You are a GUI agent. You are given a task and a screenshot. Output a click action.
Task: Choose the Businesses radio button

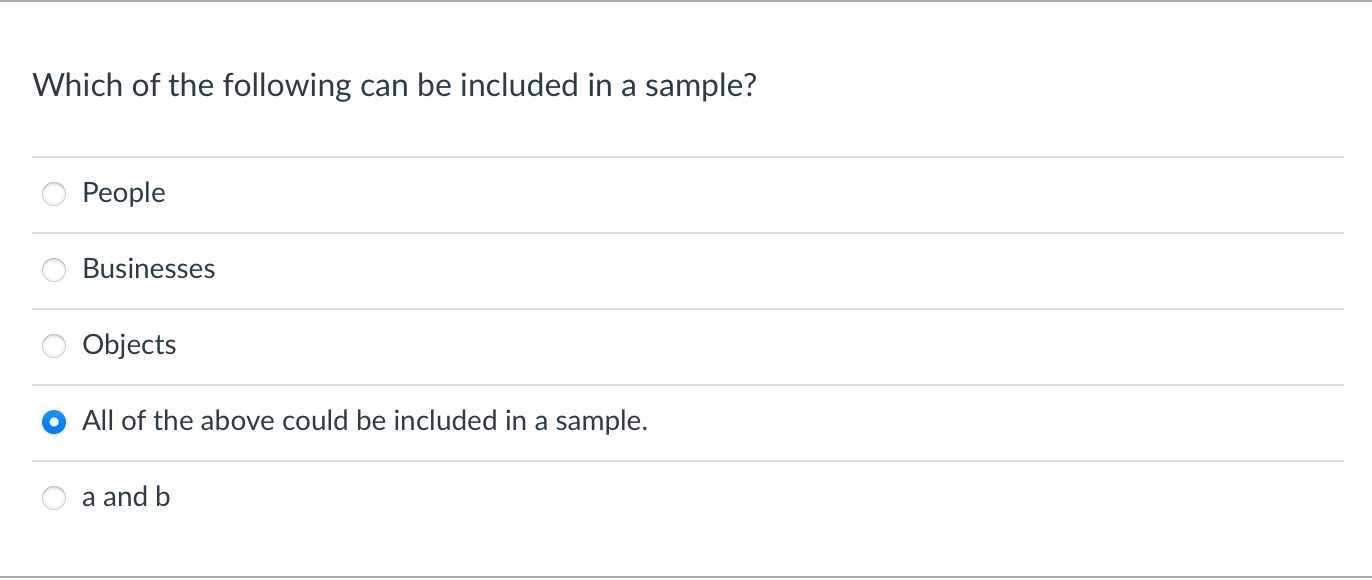54,270
